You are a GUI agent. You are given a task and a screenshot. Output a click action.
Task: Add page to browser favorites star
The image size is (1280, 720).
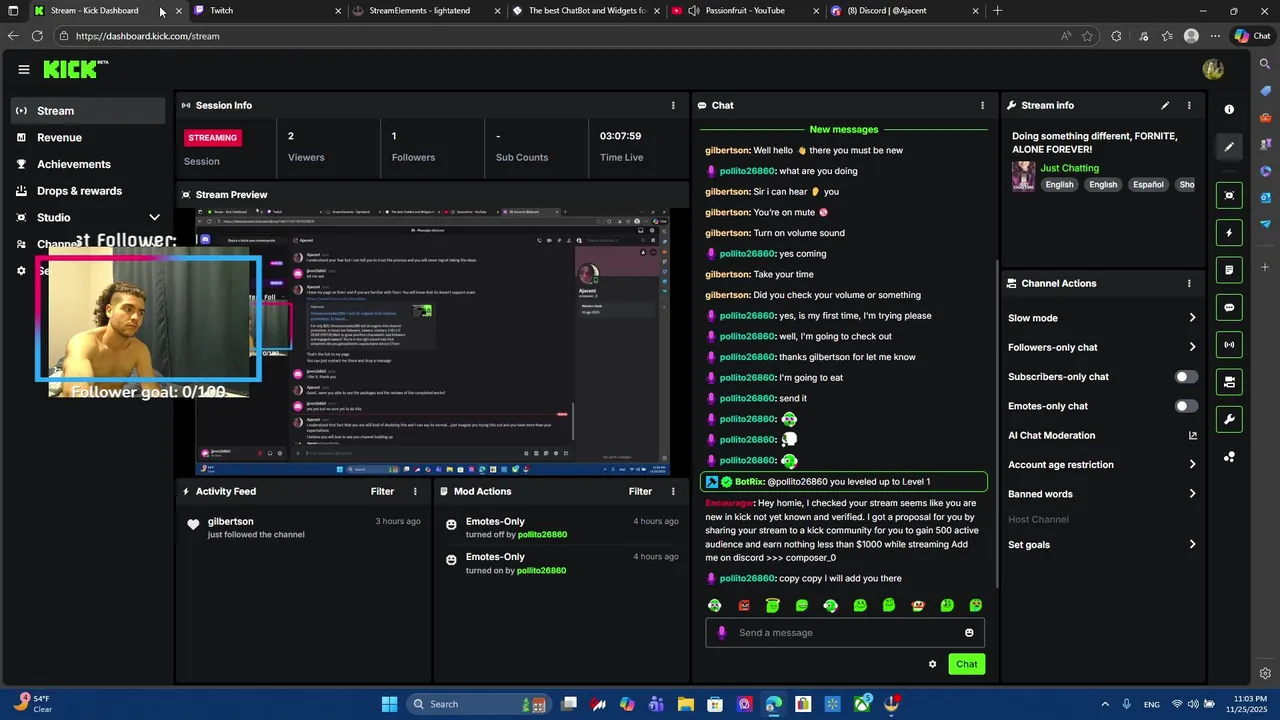click(1087, 36)
